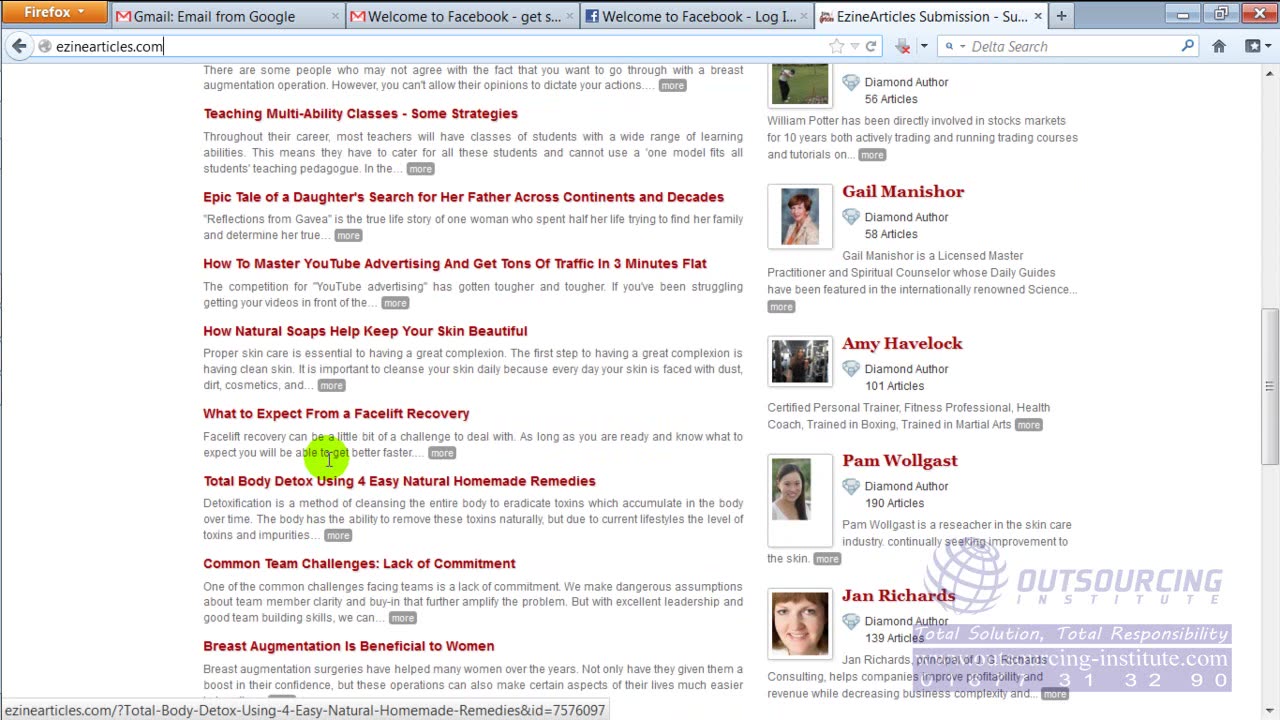
Task: Click 'more' after Epic Tale summary
Action: pyautogui.click(x=347, y=236)
